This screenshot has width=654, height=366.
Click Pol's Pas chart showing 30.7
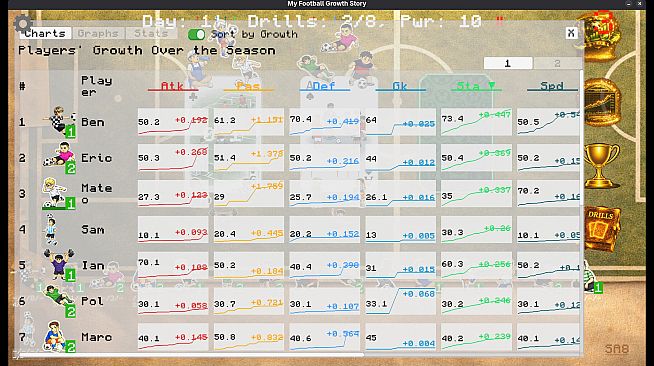(x=249, y=301)
